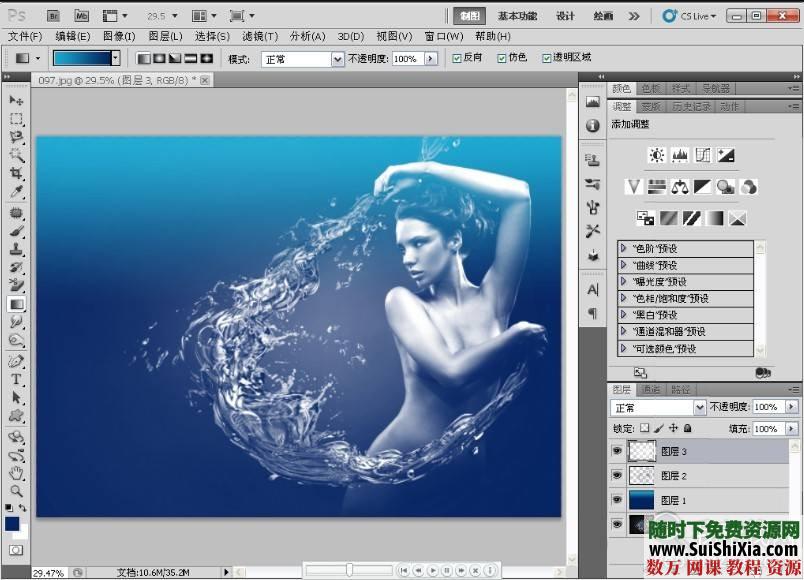Image resolution: width=804 pixels, height=580 pixels.
Task: Click the foreground color swatch
Action: click(x=12, y=522)
